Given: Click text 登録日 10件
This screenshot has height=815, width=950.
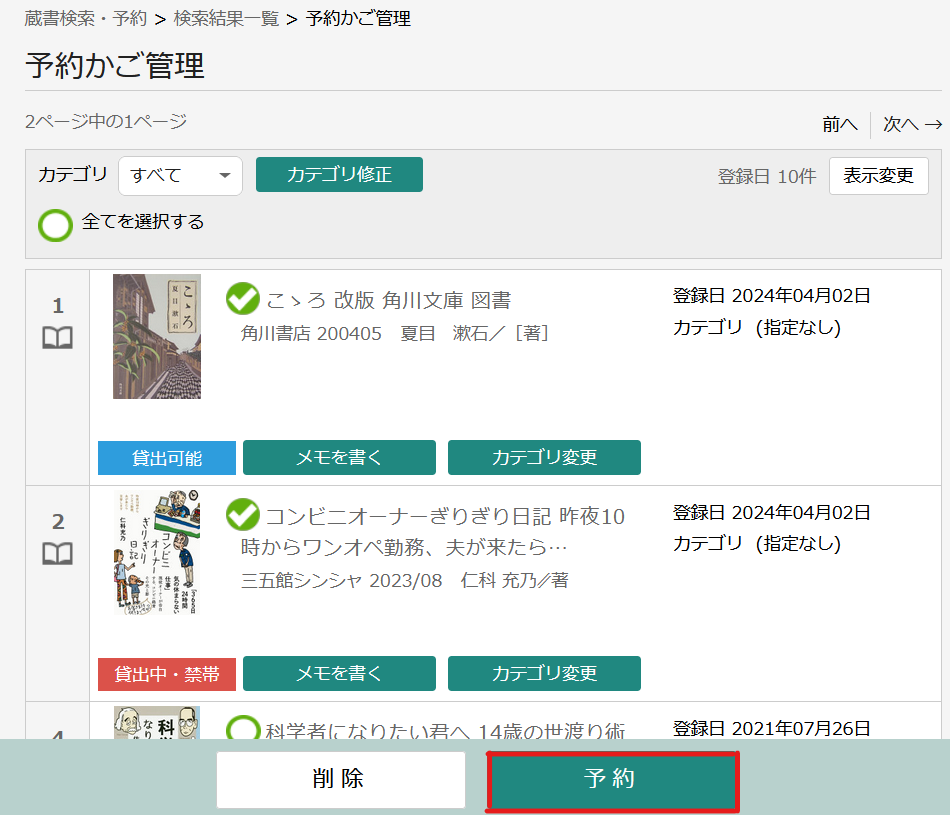Looking at the screenshot, I should [x=766, y=176].
